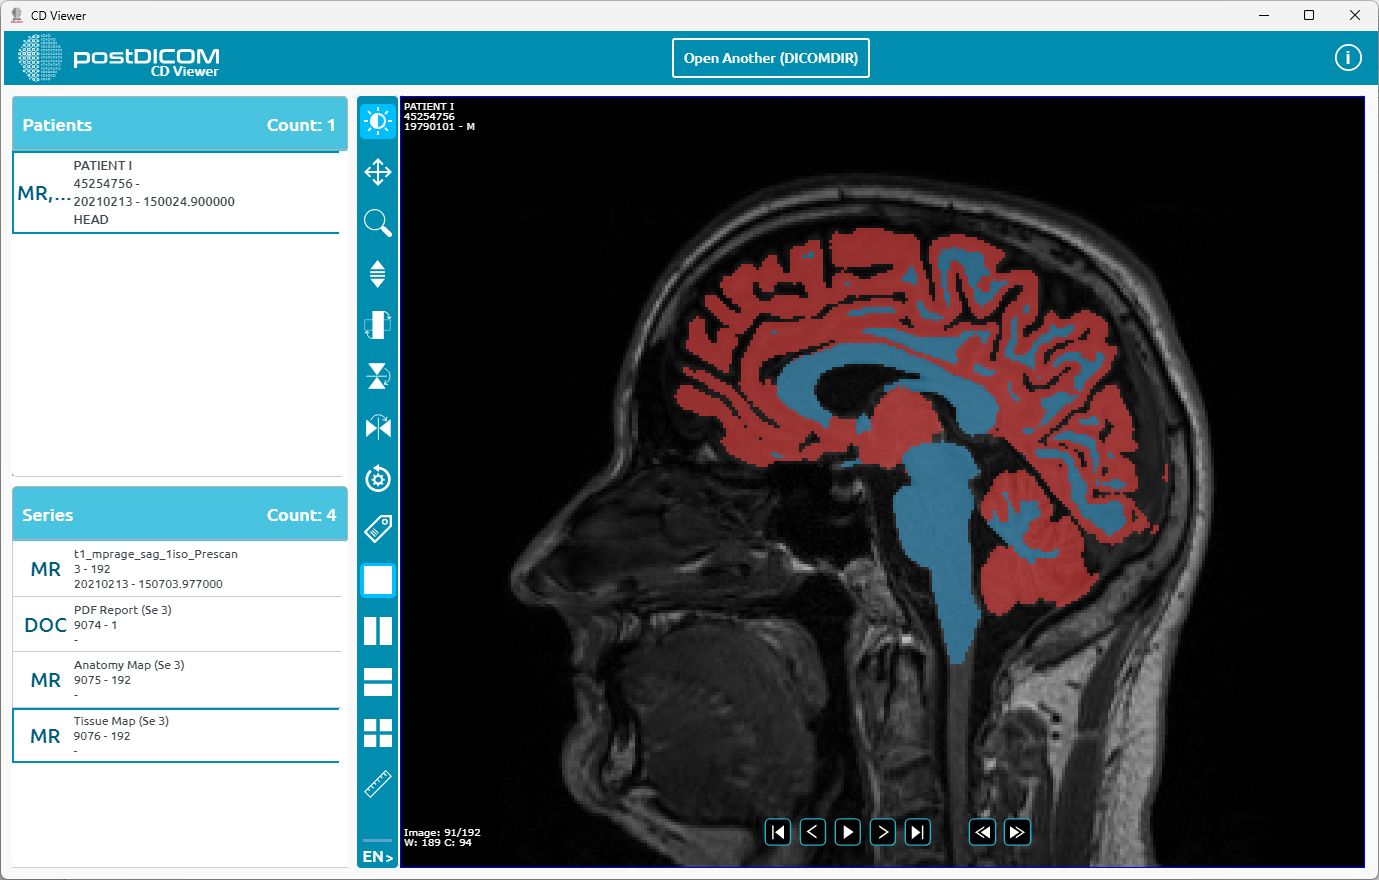Viewport: 1379px width, 880px height.
Task: Click the Open Another DICOMDIR button
Action: click(770, 57)
